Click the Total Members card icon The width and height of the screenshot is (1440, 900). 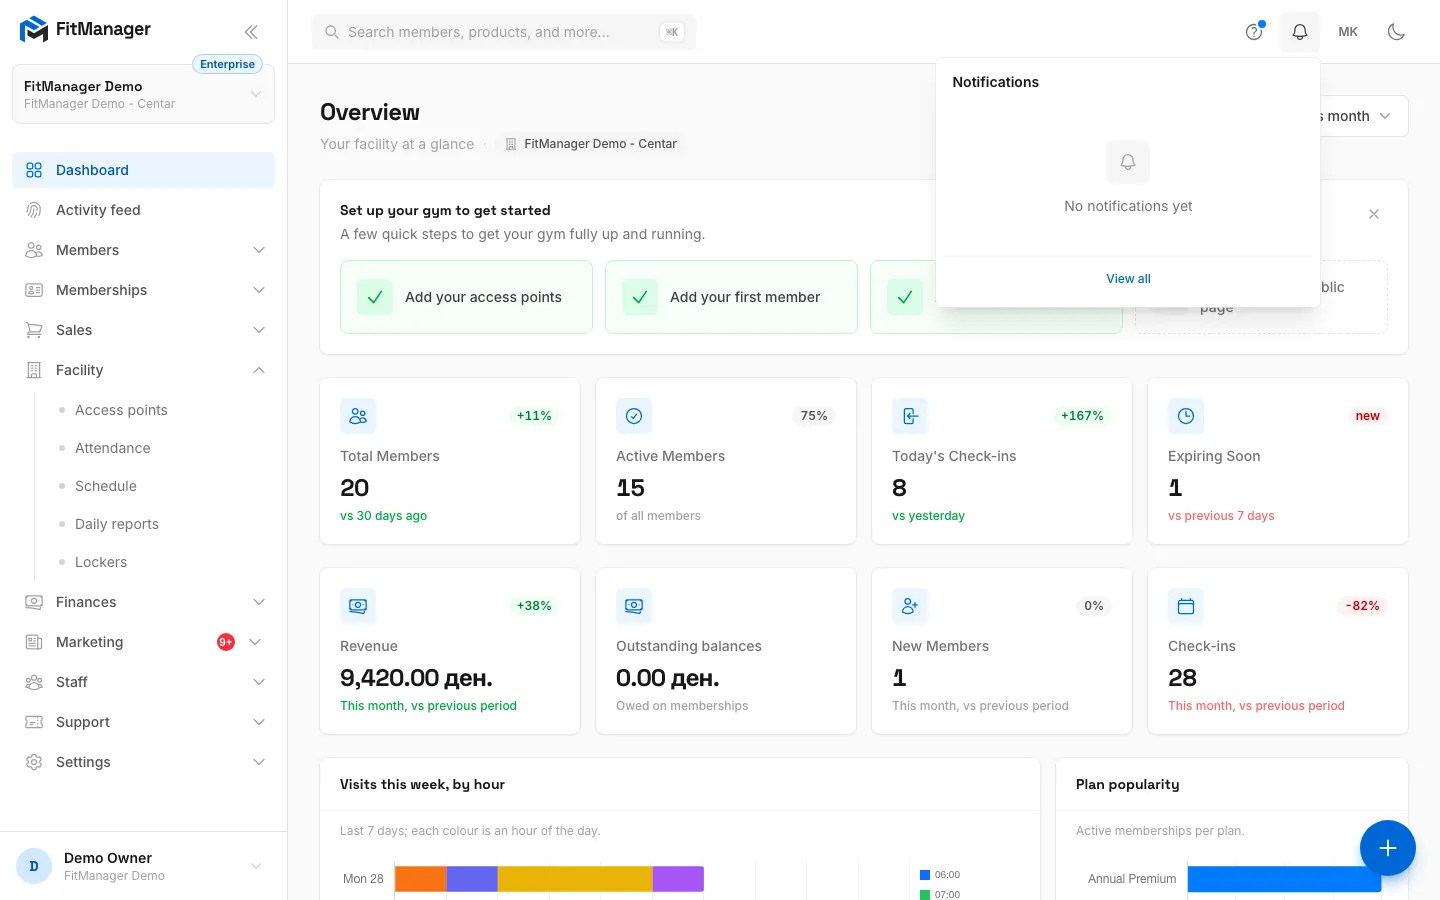coord(358,416)
